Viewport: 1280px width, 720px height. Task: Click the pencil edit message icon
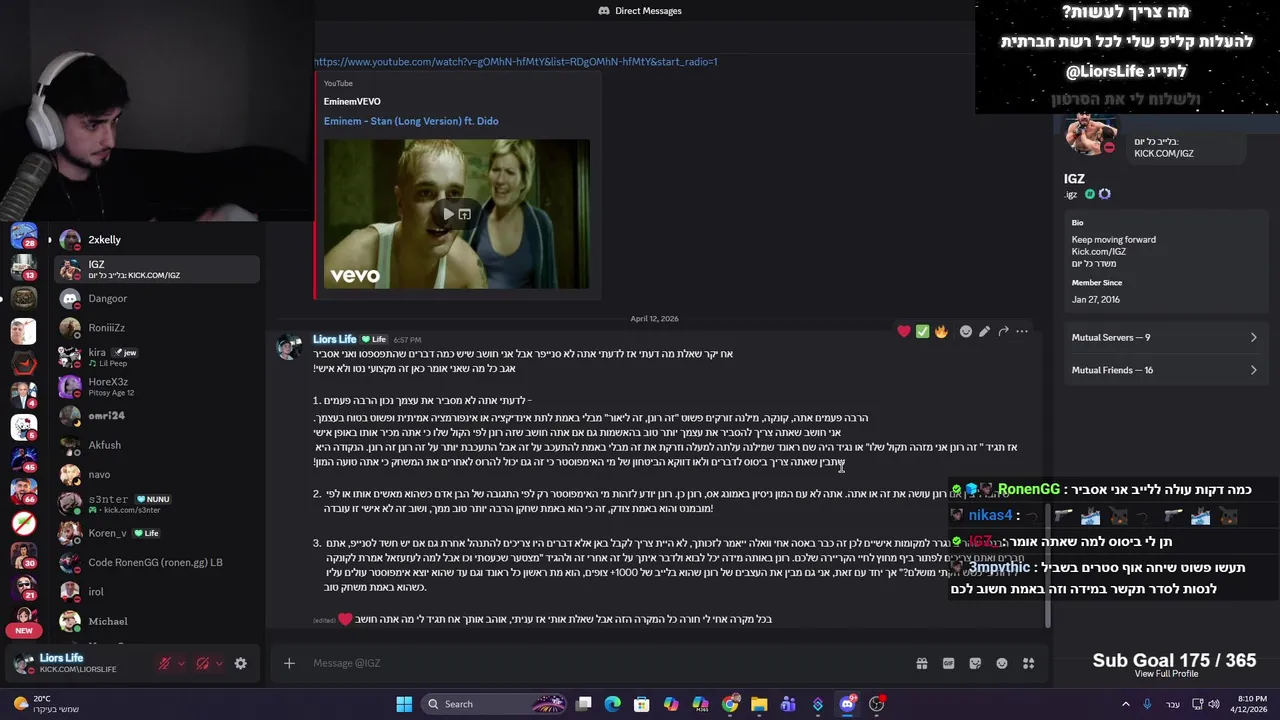click(984, 331)
